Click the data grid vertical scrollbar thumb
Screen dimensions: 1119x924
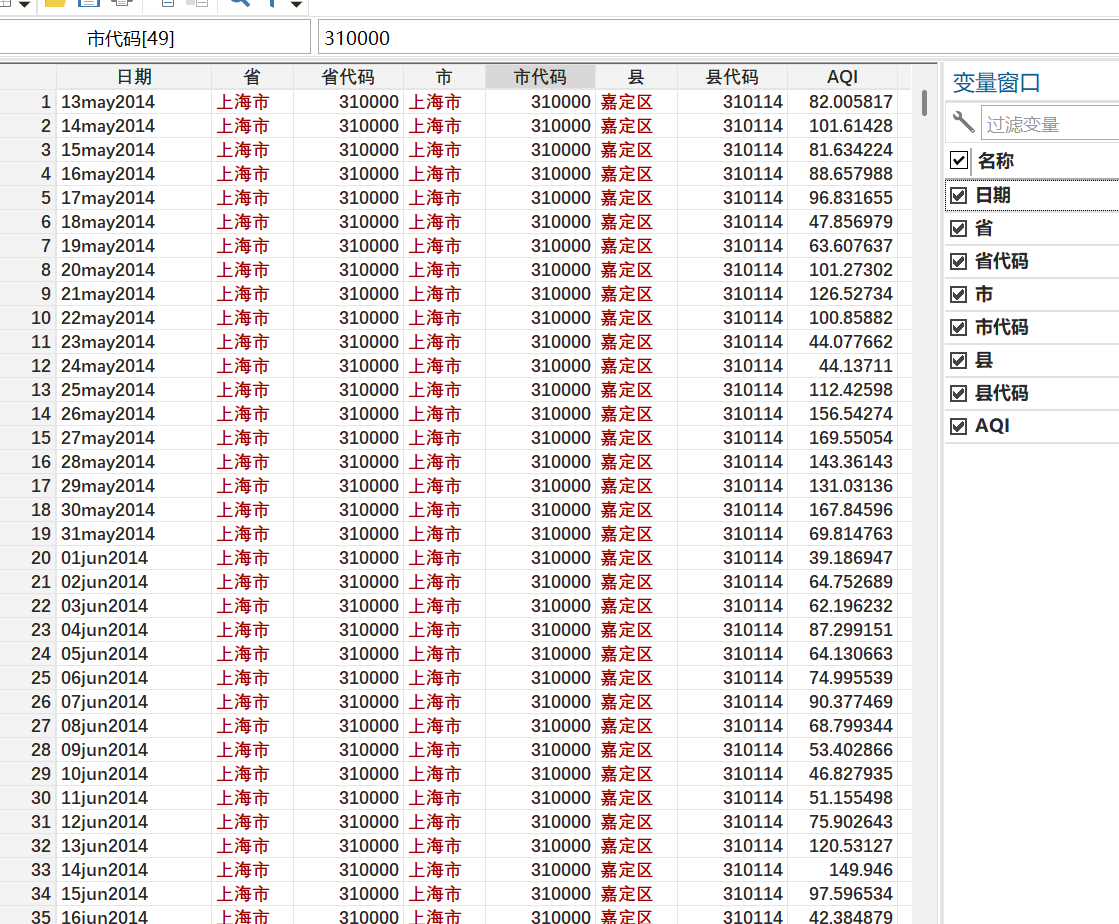pos(924,103)
